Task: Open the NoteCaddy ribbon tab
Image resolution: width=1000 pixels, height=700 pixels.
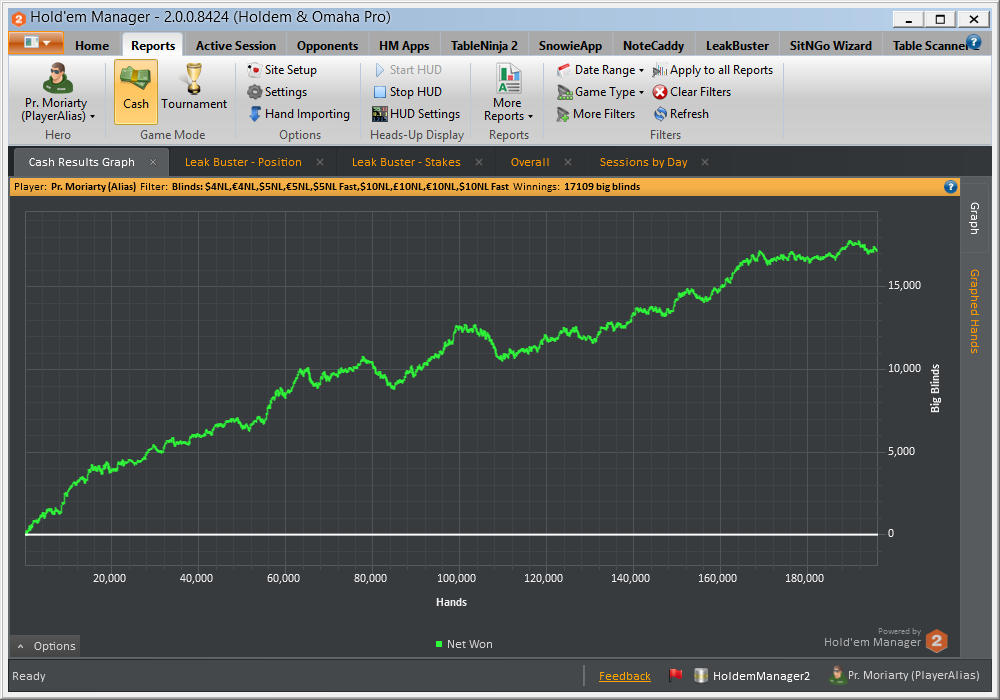Action: pyautogui.click(x=653, y=46)
